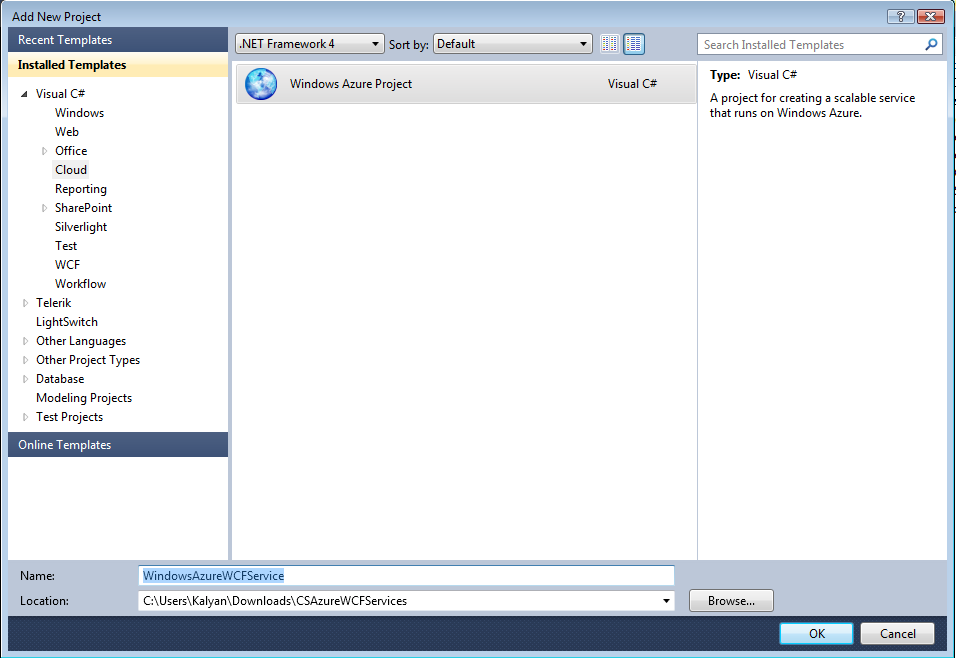Select the Reporting template category
This screenshot has height=658, width=956.
80,189
